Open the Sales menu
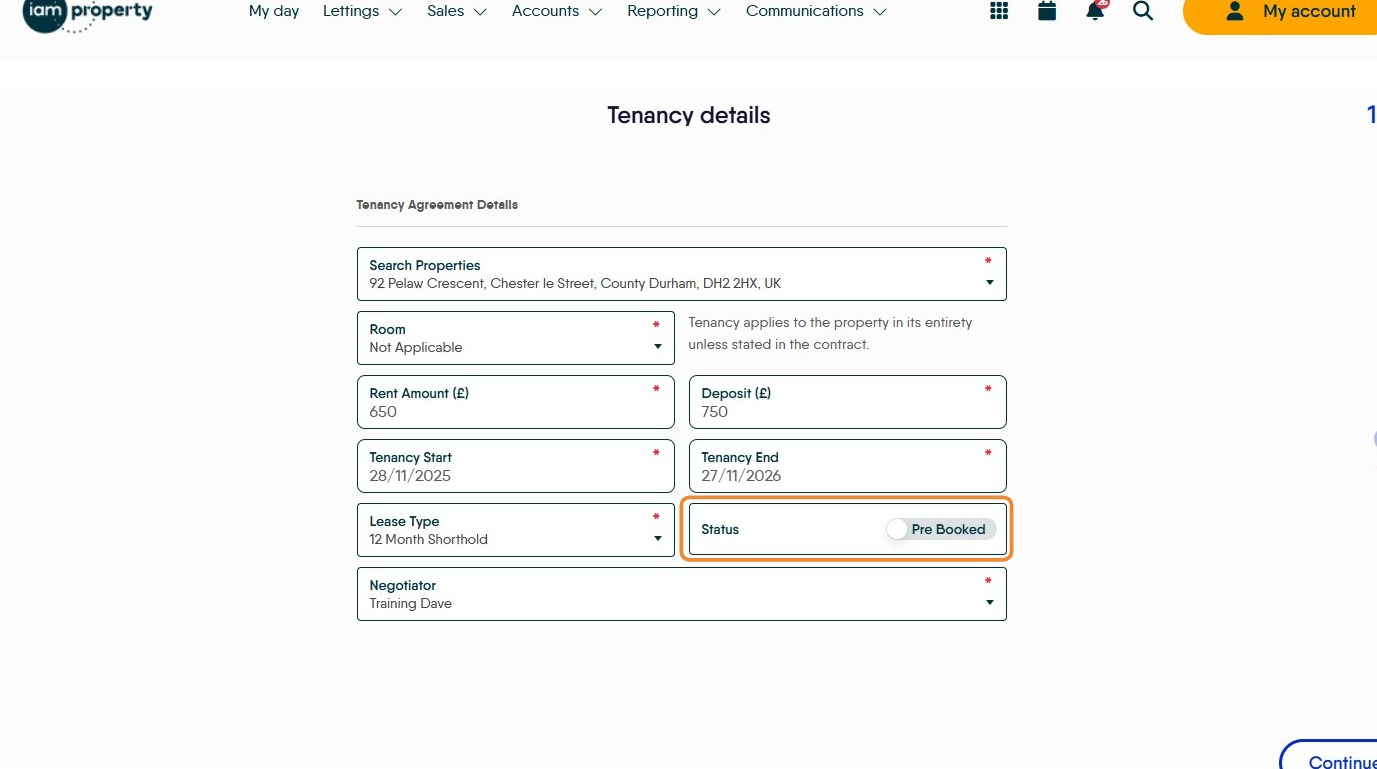 (x=456, y=11)
